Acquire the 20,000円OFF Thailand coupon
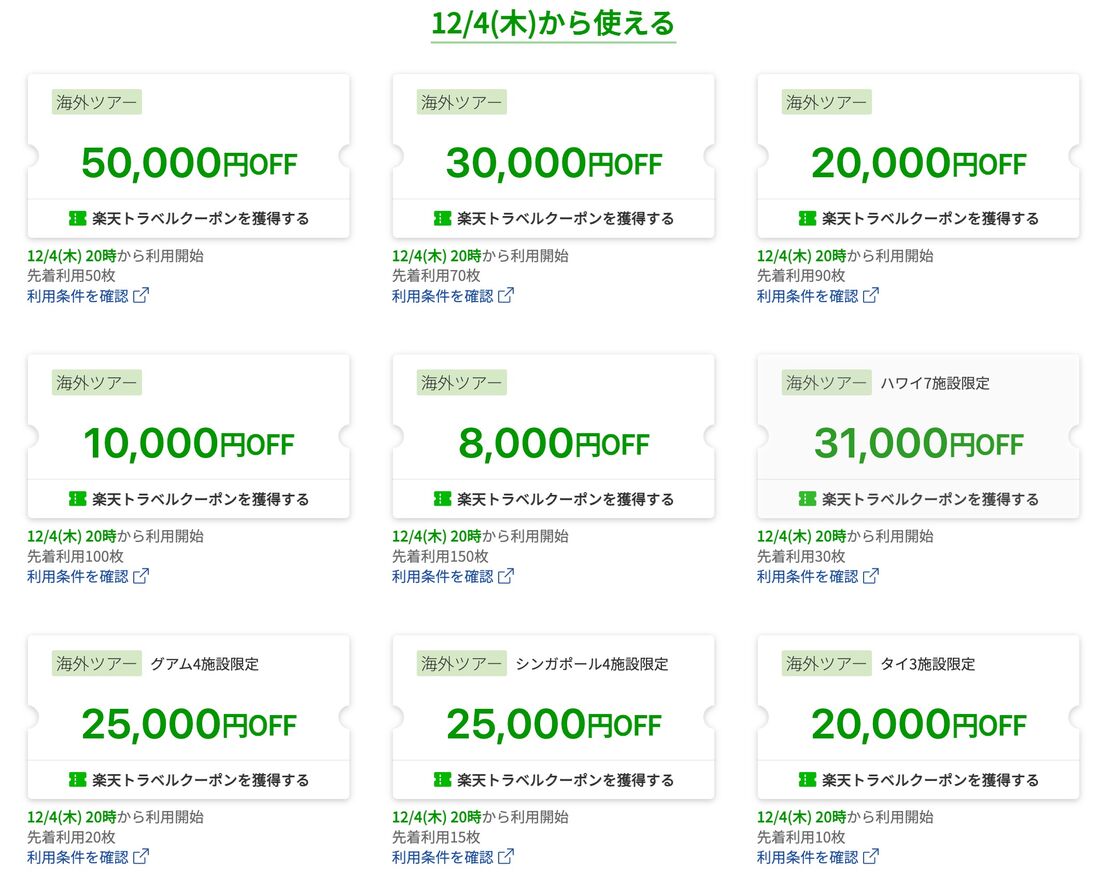The height and width of the screenshot is (884, 1100). [920, 779]
